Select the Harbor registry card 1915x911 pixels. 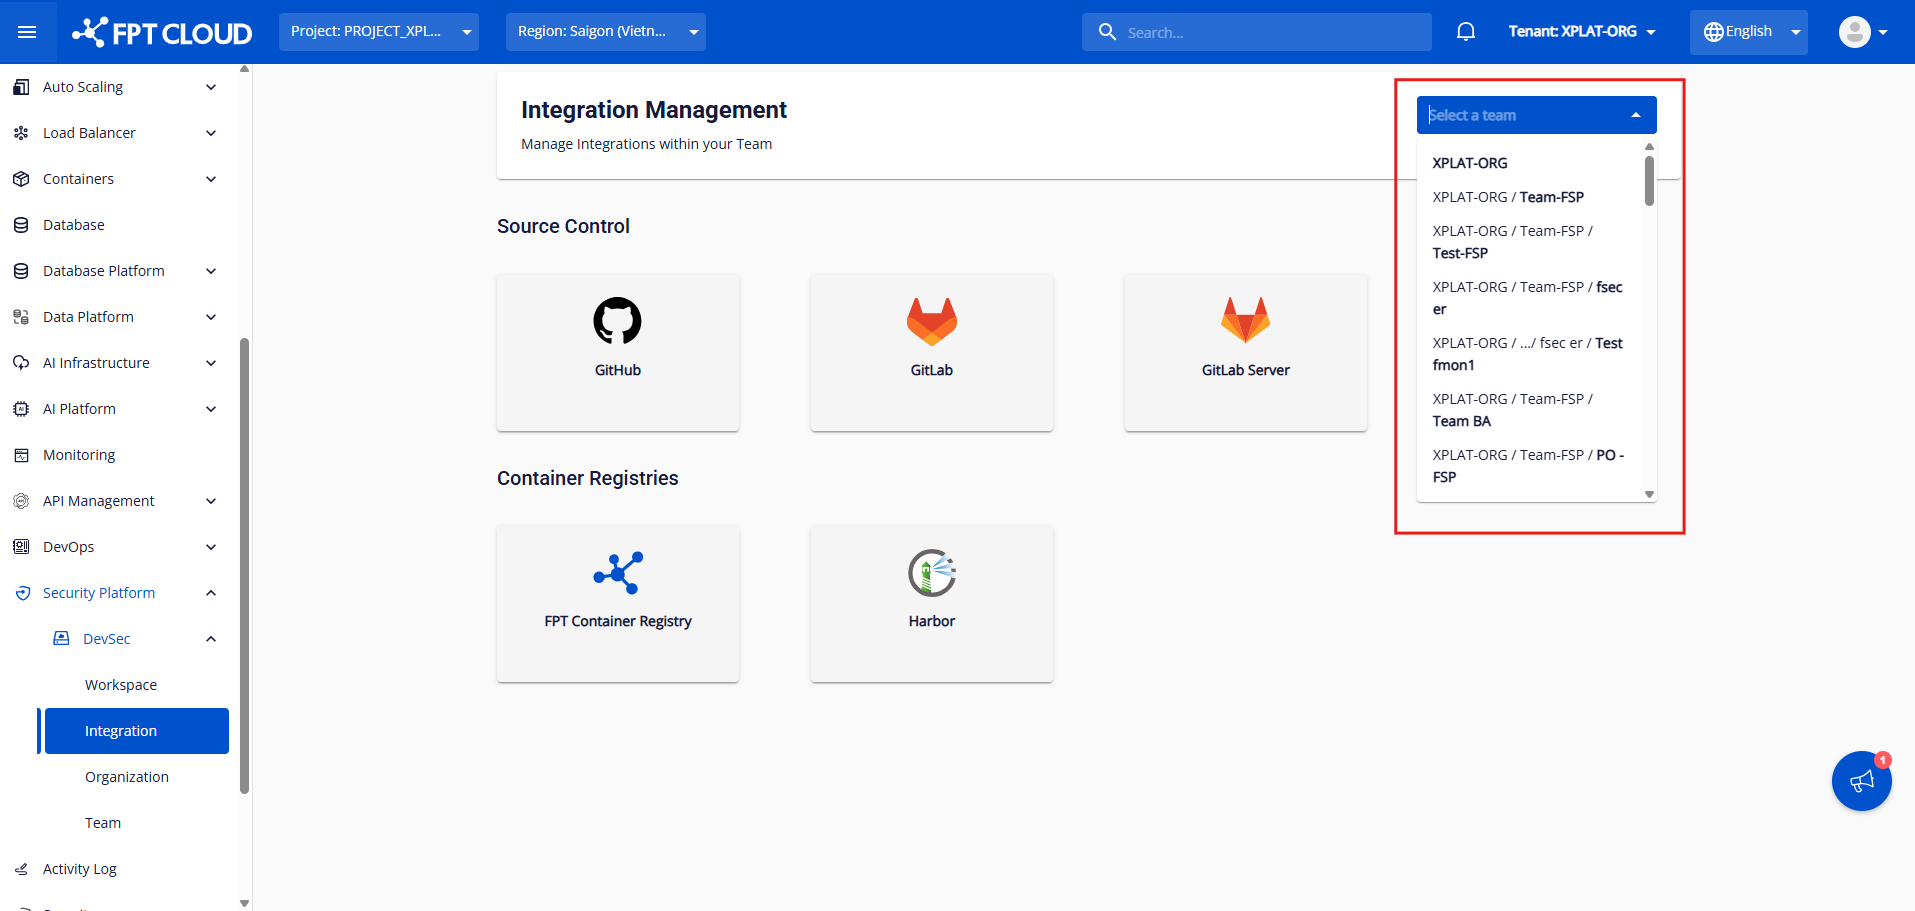click(931, 603)
